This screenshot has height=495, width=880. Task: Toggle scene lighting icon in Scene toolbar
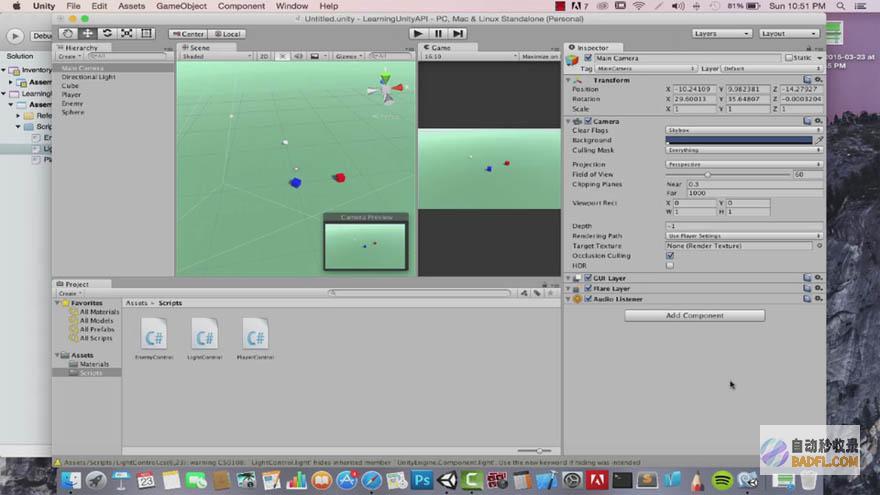coord(282,56)
